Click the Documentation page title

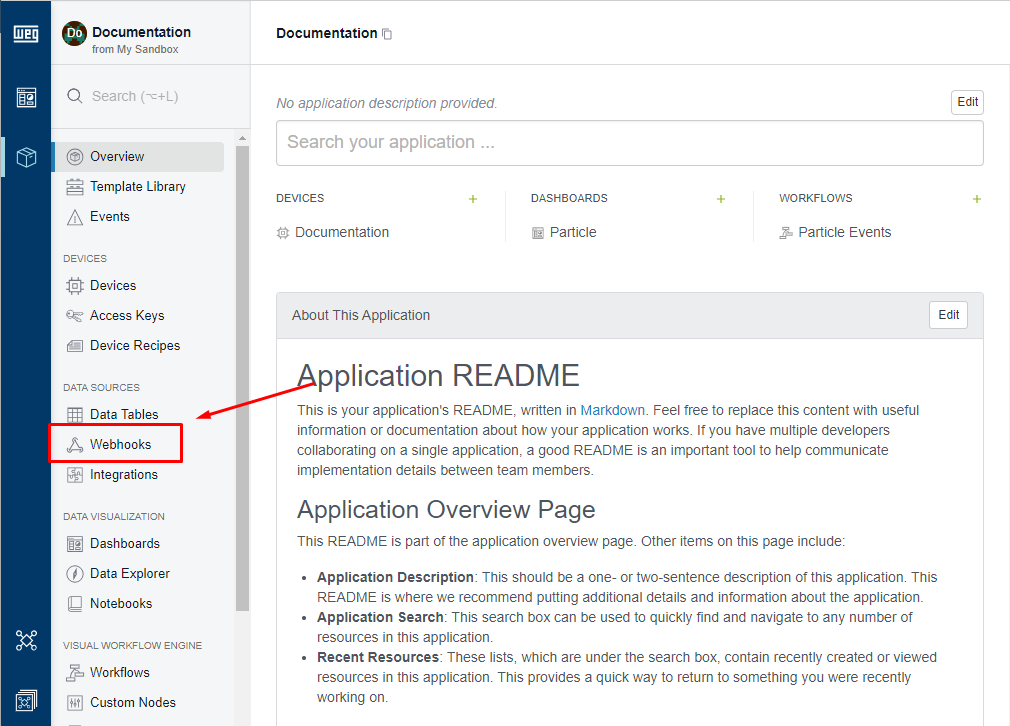[327, 33]
